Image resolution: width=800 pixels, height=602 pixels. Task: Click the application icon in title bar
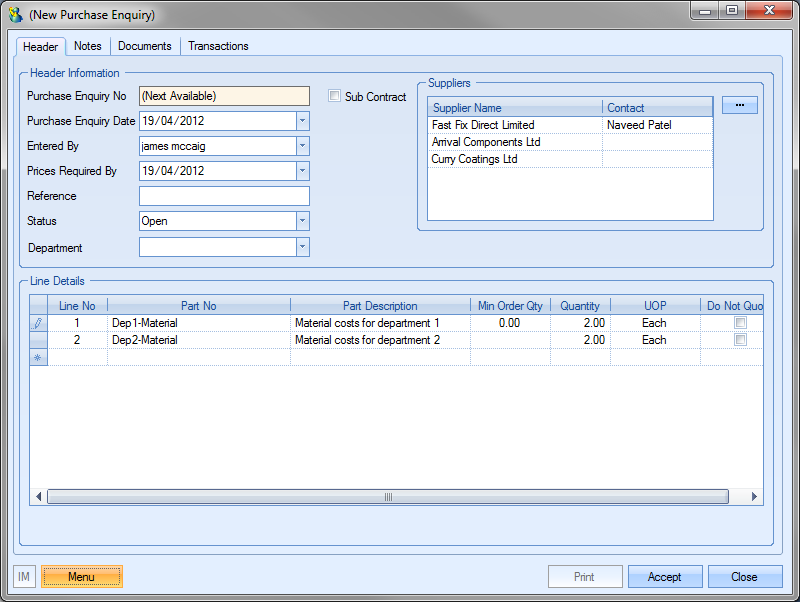(x=15, y=15)
